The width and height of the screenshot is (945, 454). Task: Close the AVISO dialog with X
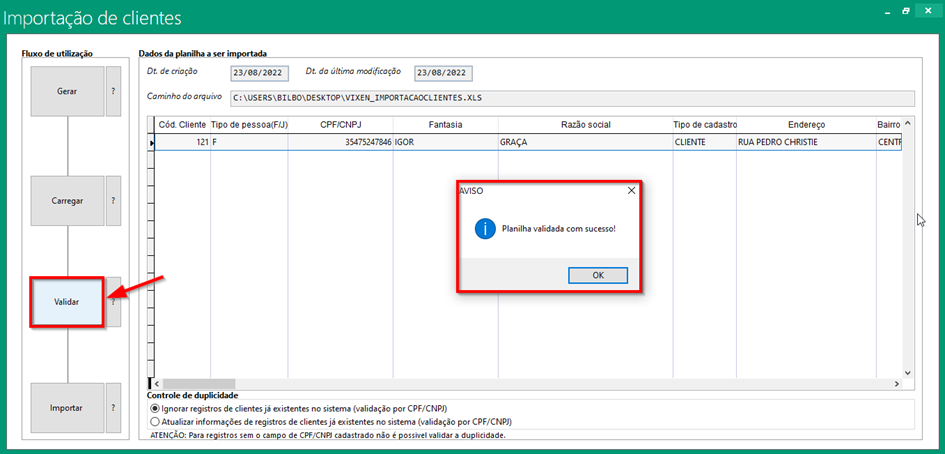(x=631, y=190)
